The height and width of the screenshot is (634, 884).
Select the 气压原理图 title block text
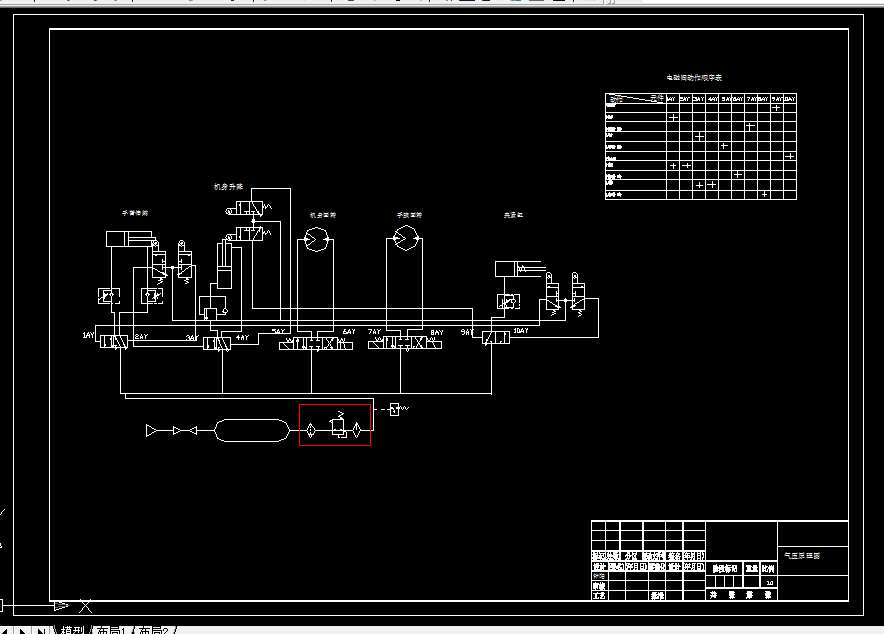(802, 556)
